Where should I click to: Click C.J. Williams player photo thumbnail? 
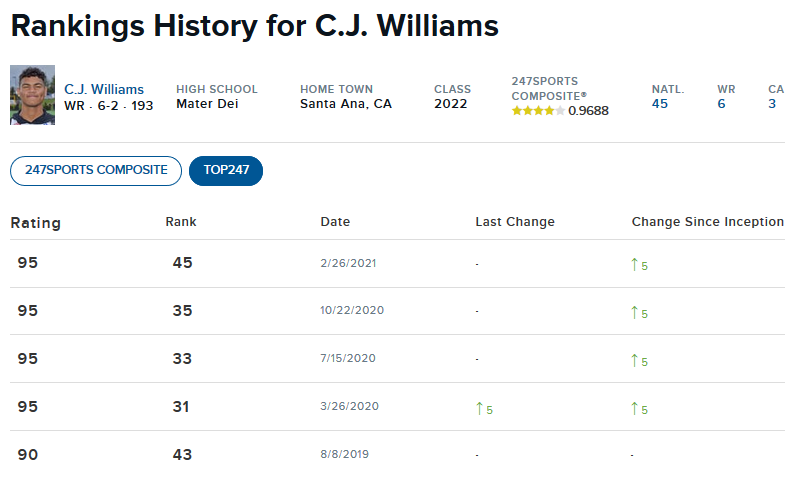coord(32,95)
